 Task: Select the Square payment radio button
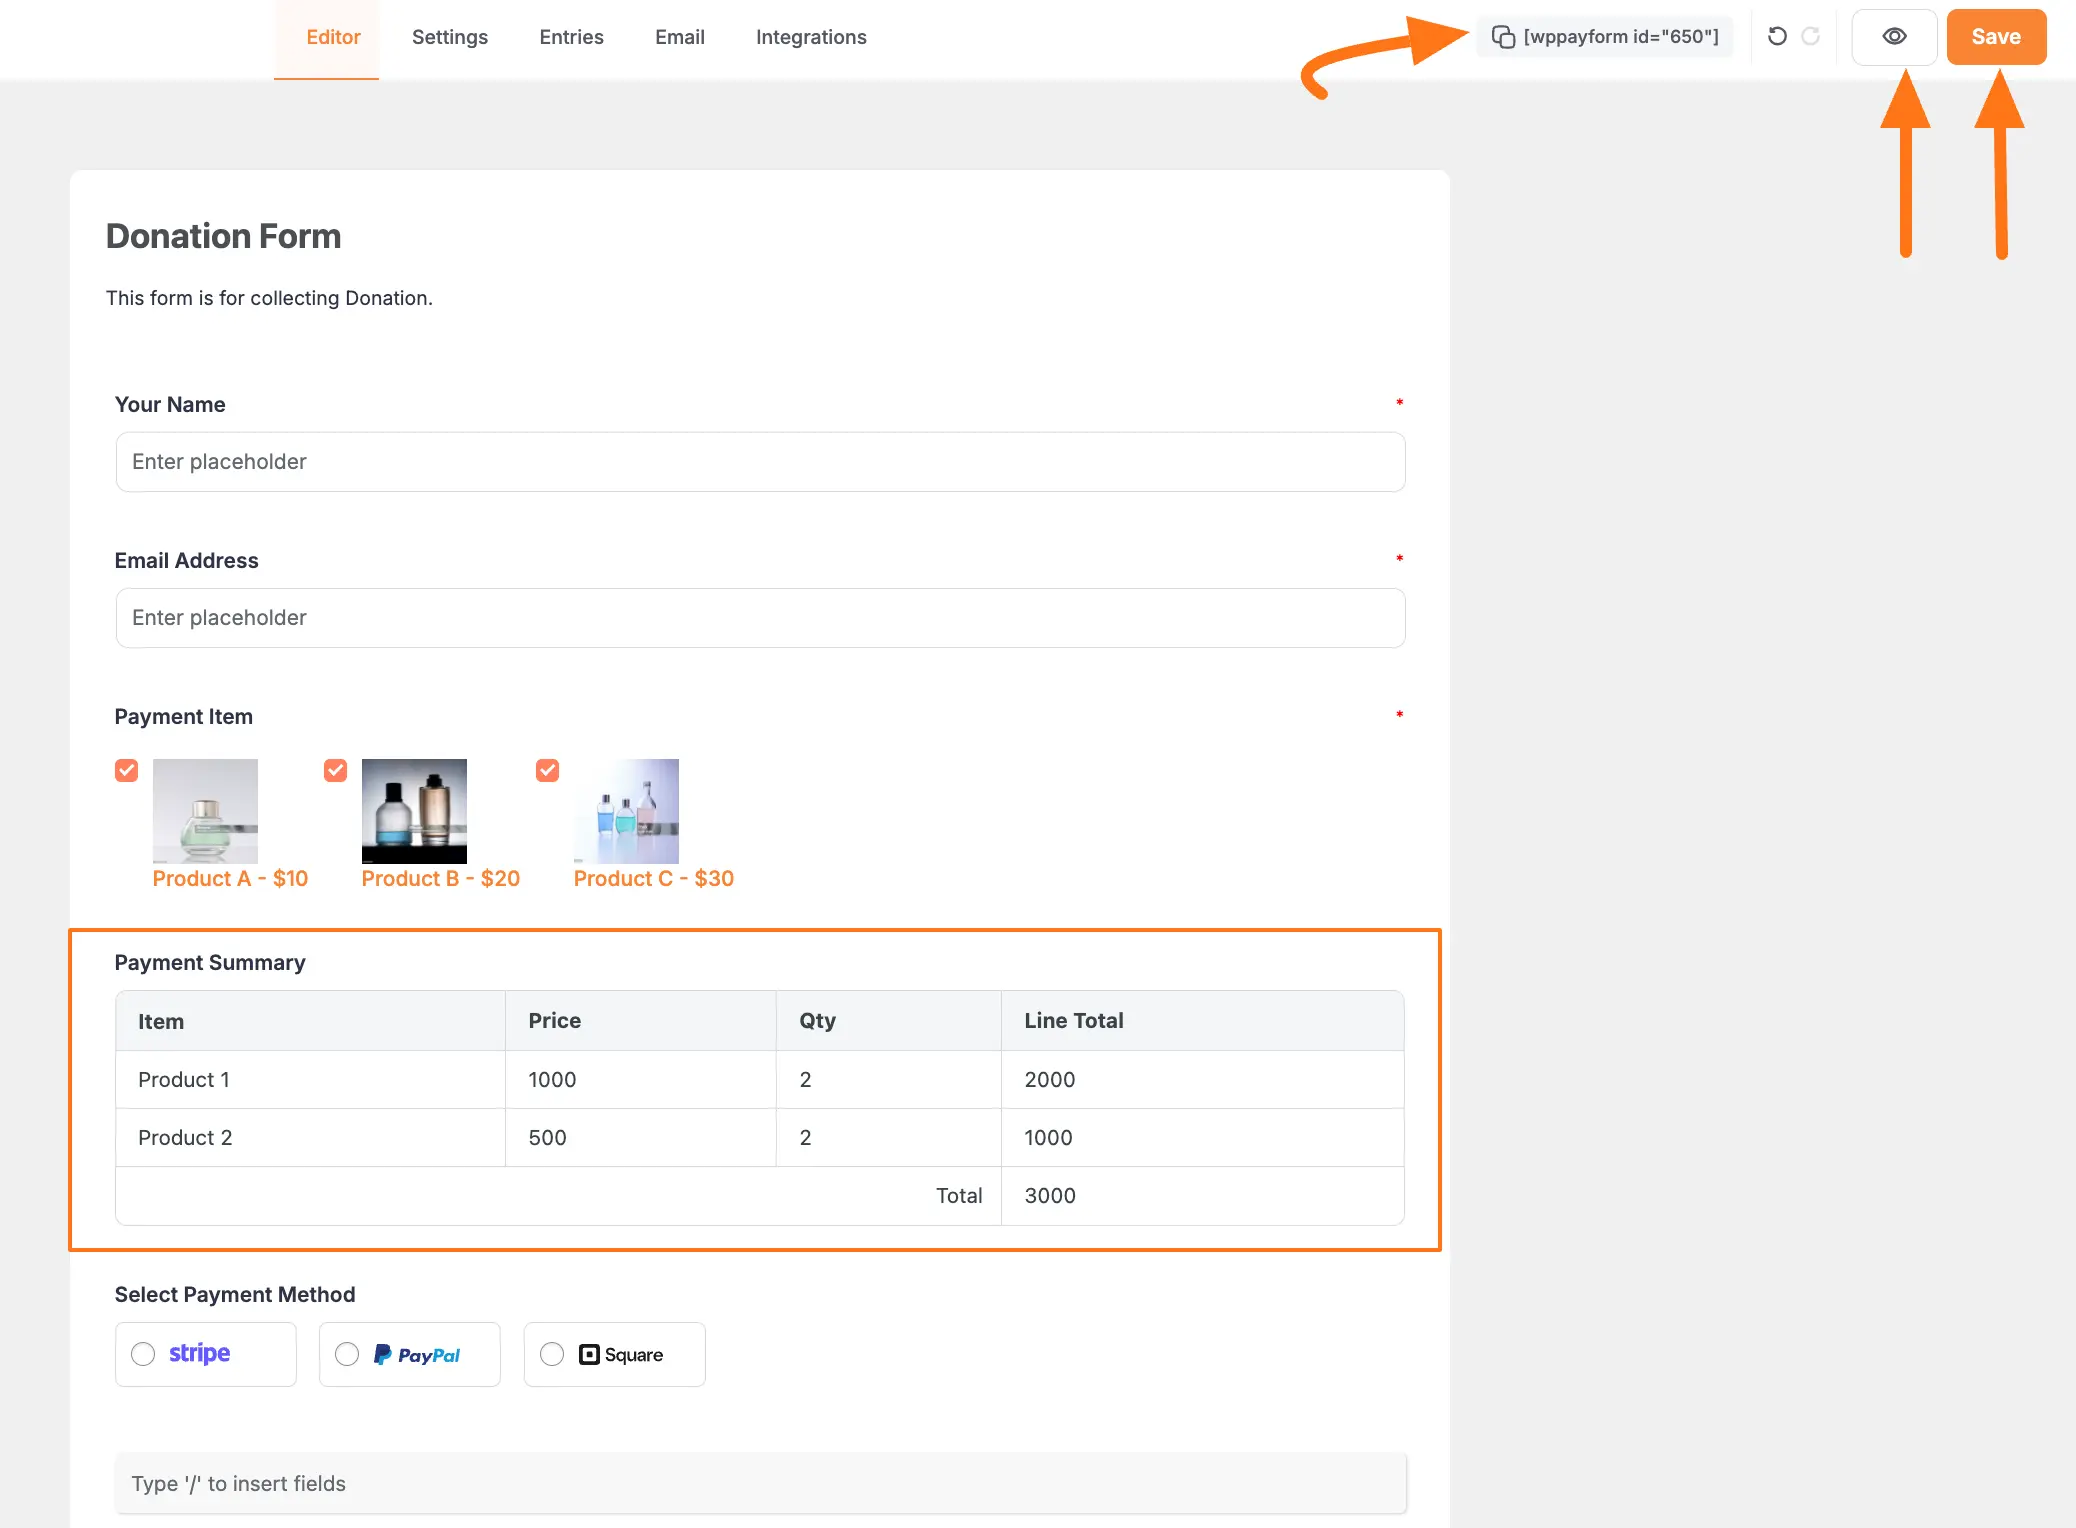[x=551, y=1354]
